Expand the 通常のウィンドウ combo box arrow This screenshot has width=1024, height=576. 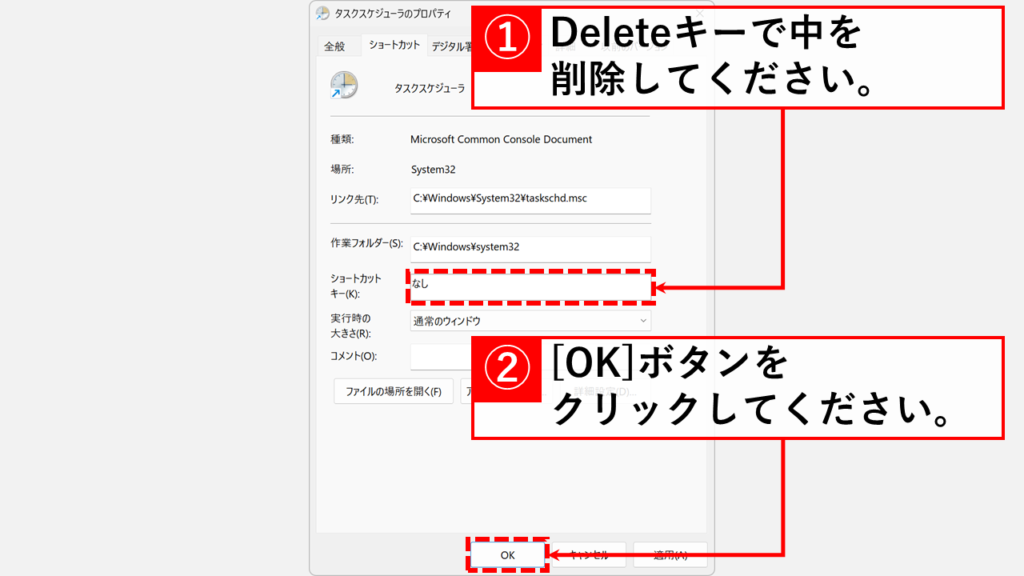point(643,322)
